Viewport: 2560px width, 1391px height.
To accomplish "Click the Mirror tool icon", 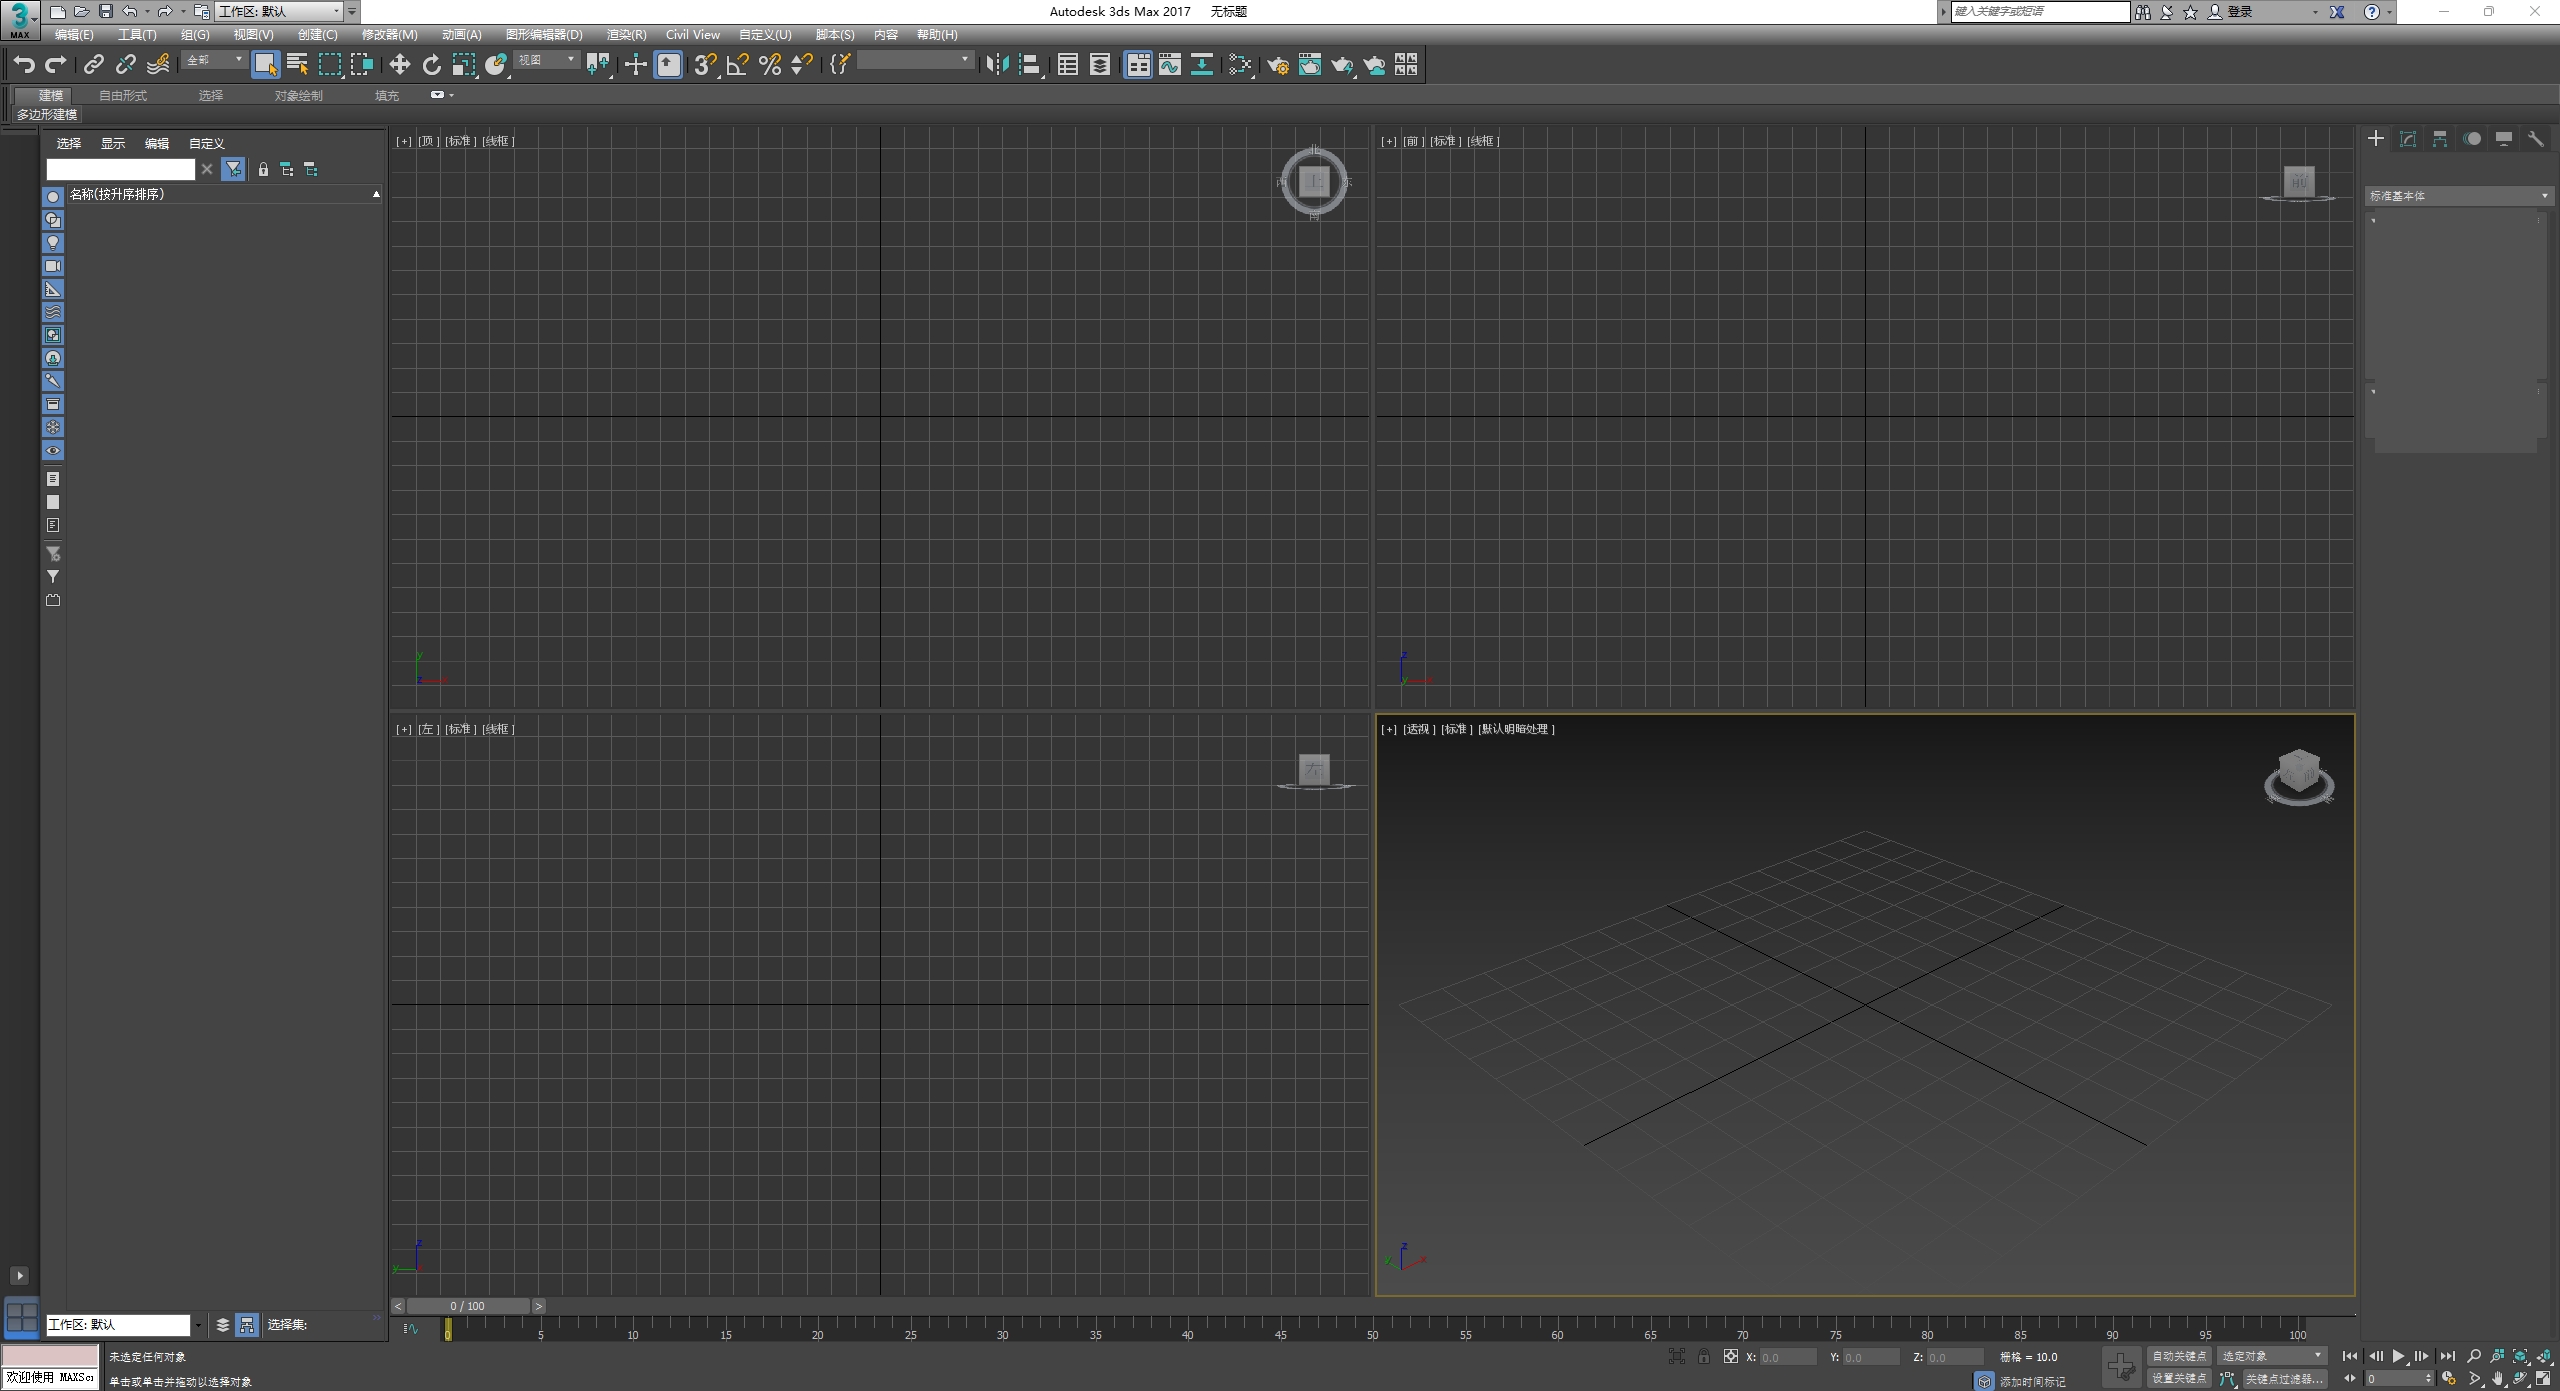I will (996, 65).
